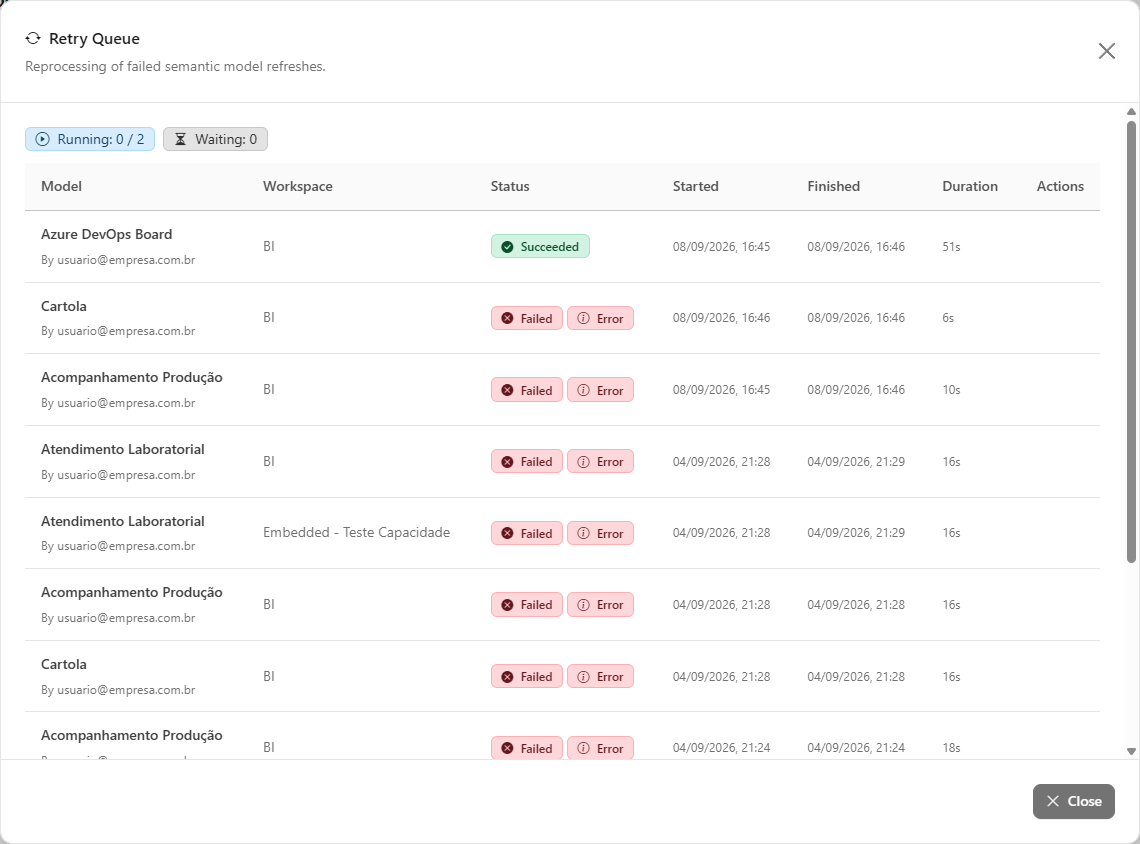Click the Retry Queue refresh icon
Screen dimensions: 1140x844
(33, 39)
